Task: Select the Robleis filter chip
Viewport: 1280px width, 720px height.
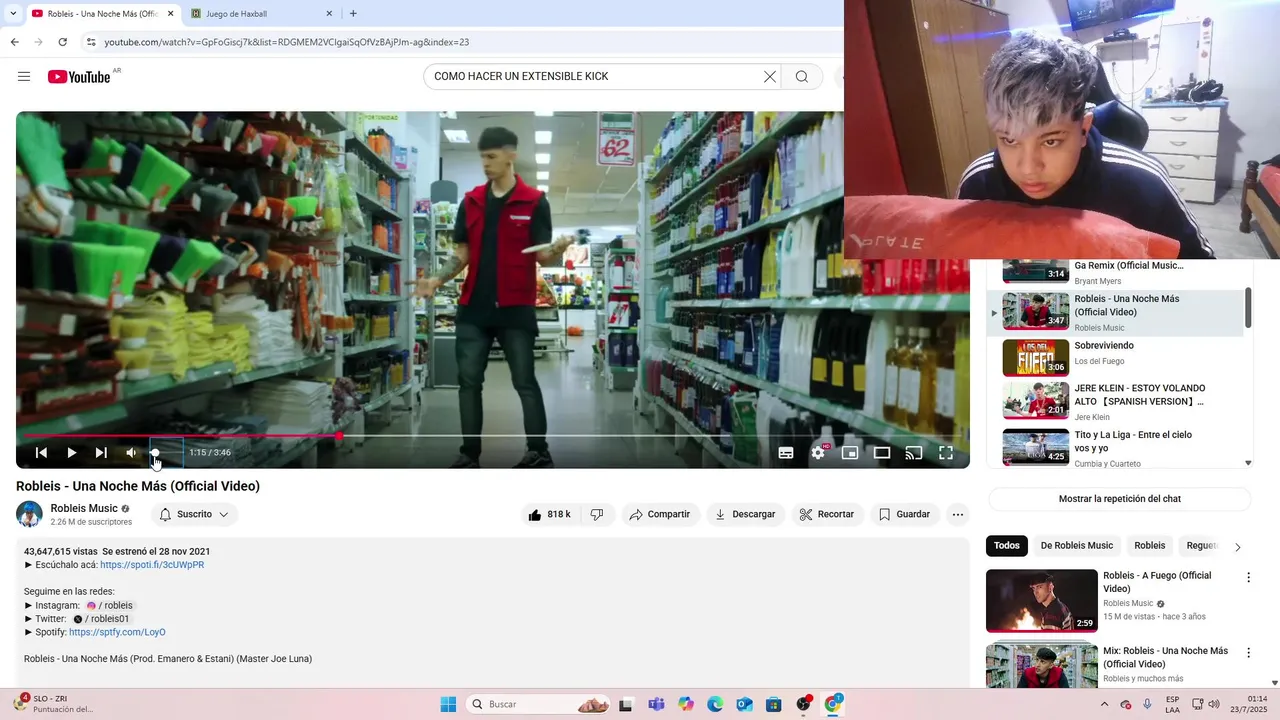Action: (x=1149, y=546)
